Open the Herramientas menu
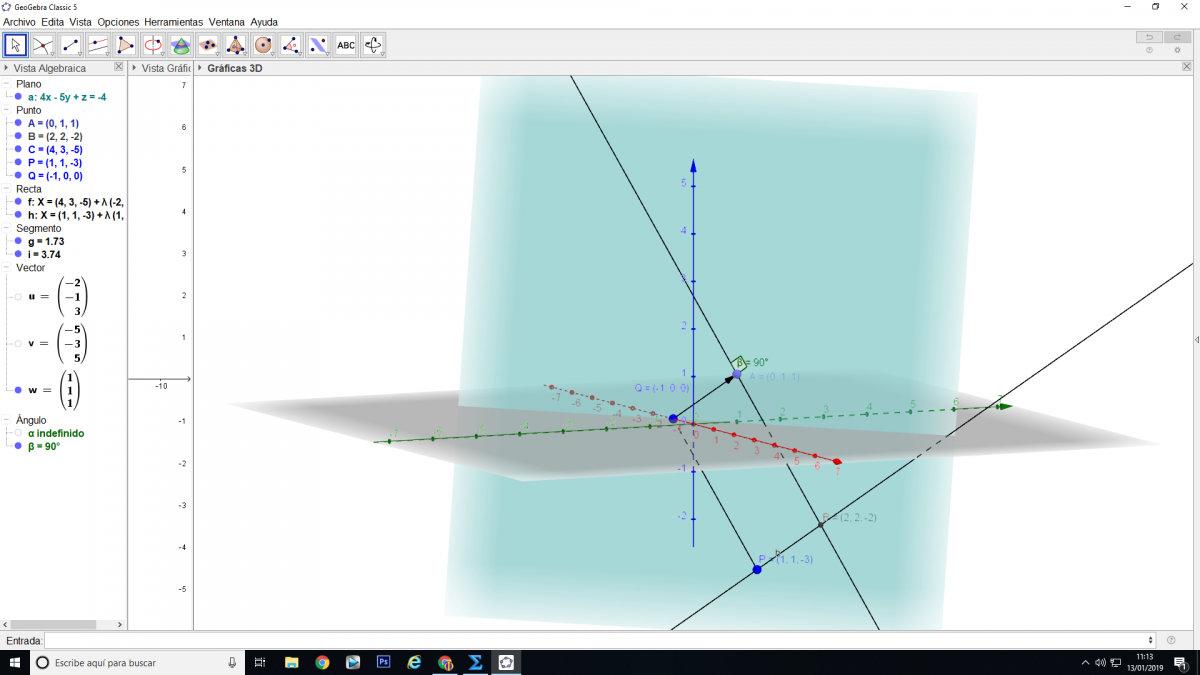This screenshot has height=675, width=1200. (173, 21)
